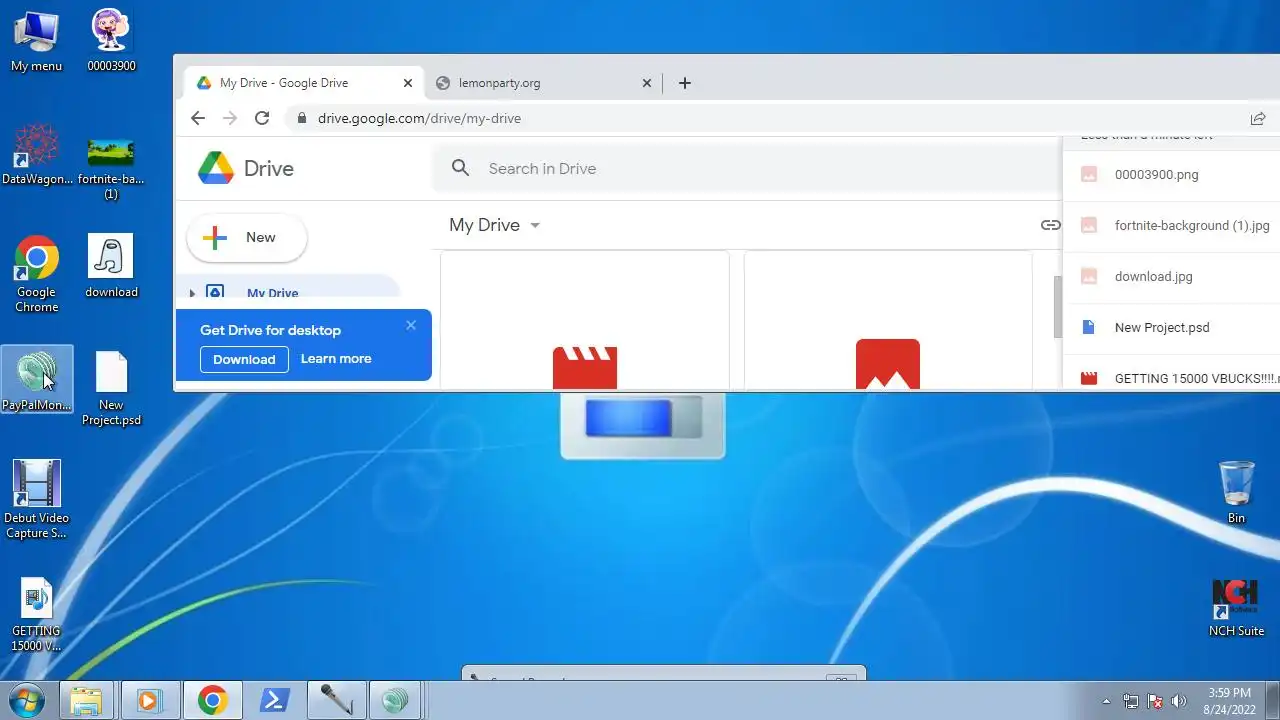
Task: Open New Project.psd desktop file
Action: tap(111, 387)
